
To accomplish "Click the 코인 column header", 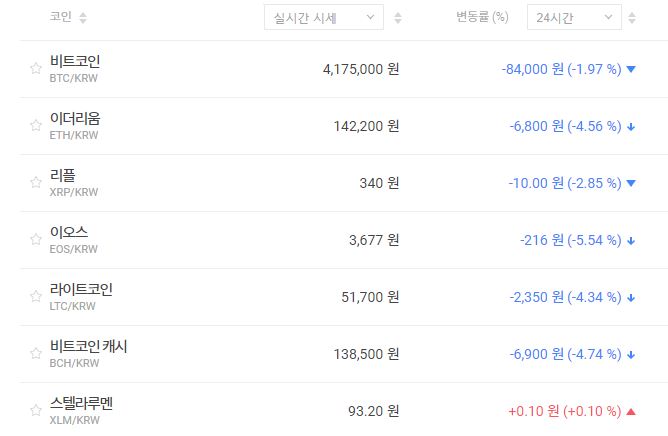I will pos(60,18).
